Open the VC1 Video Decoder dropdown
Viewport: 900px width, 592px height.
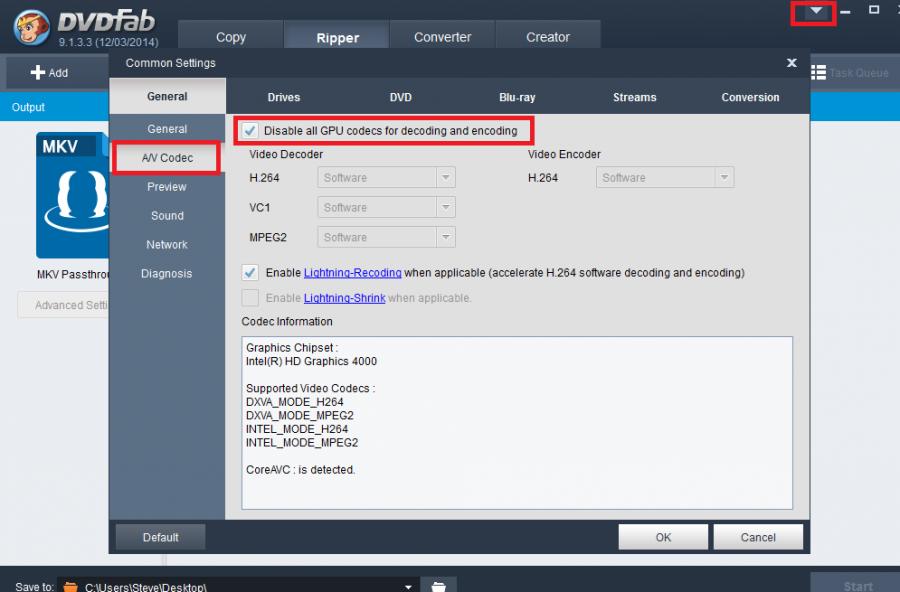point(386,207)
